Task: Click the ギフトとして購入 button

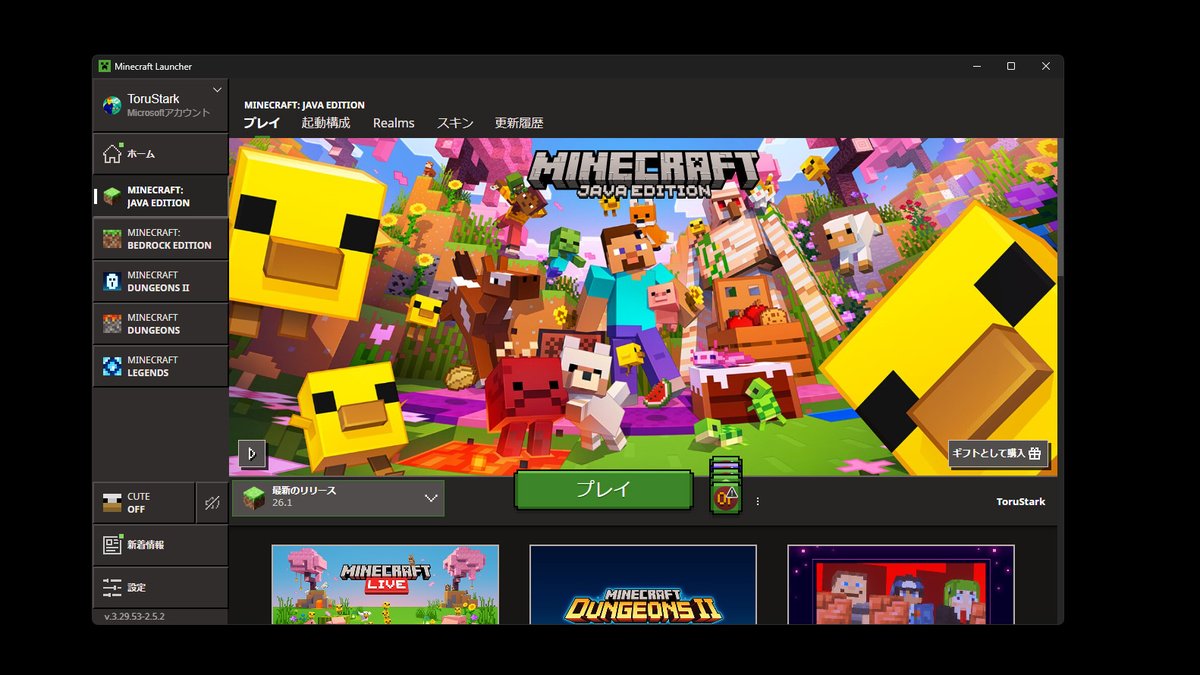Action: click(998, 453)
